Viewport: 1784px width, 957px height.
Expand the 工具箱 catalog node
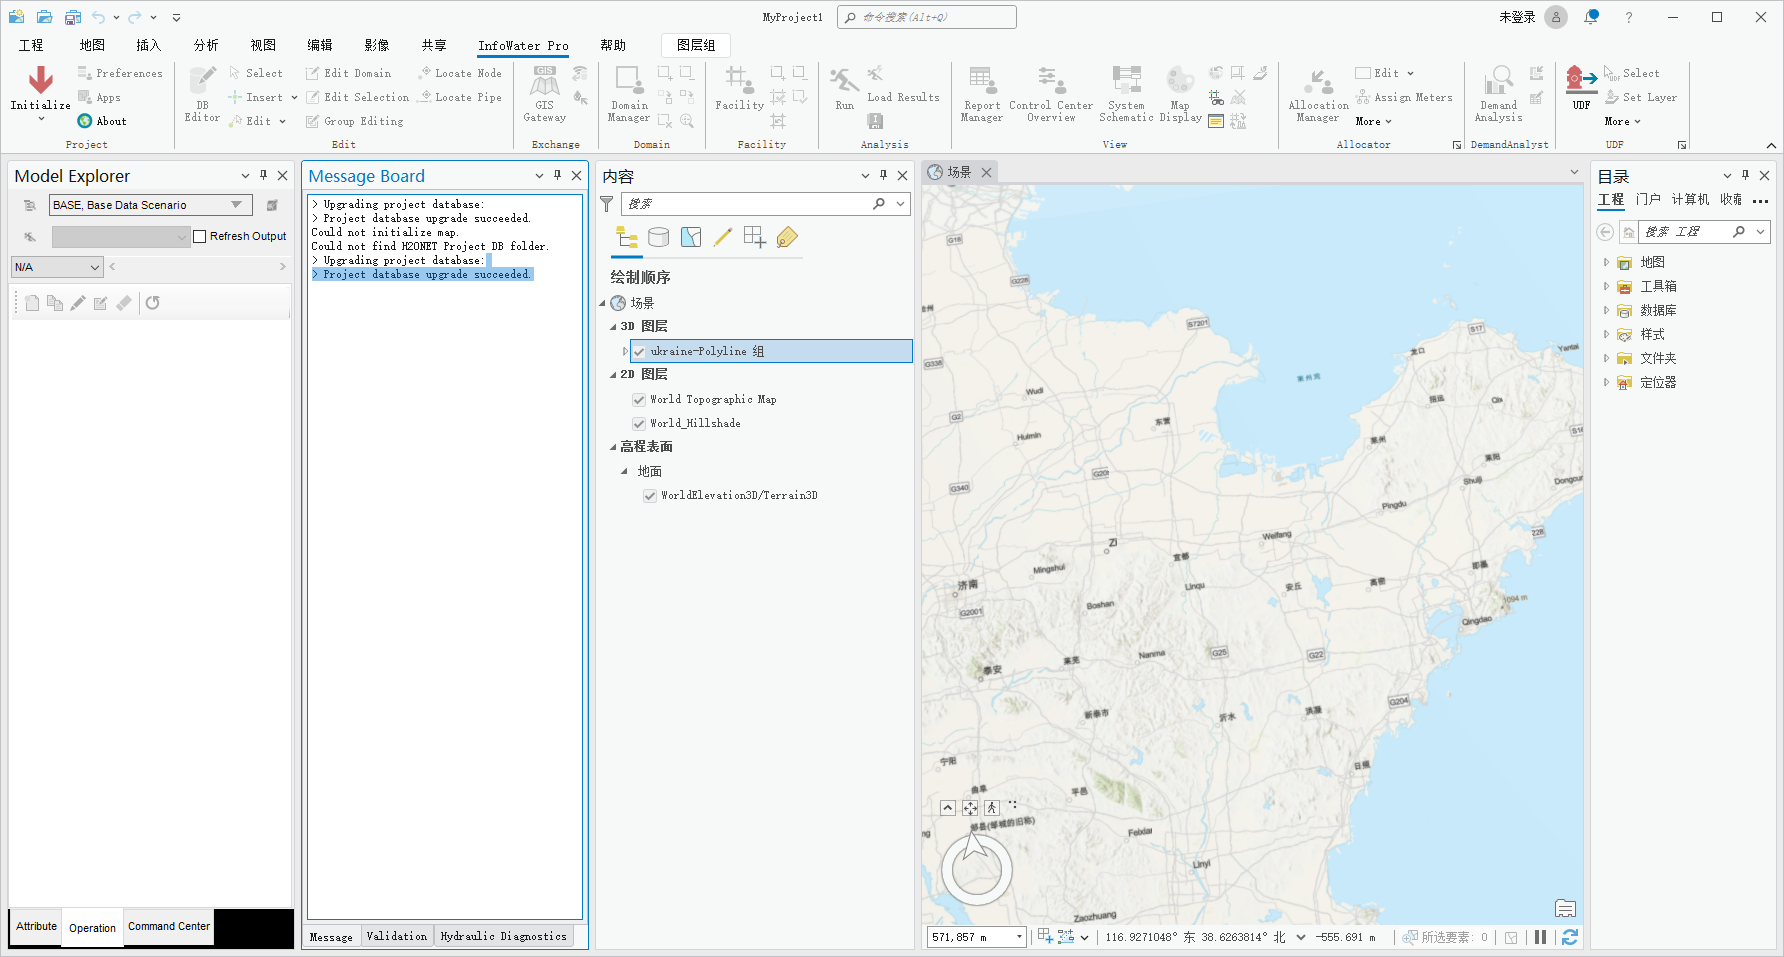(x=1606, y=286)
